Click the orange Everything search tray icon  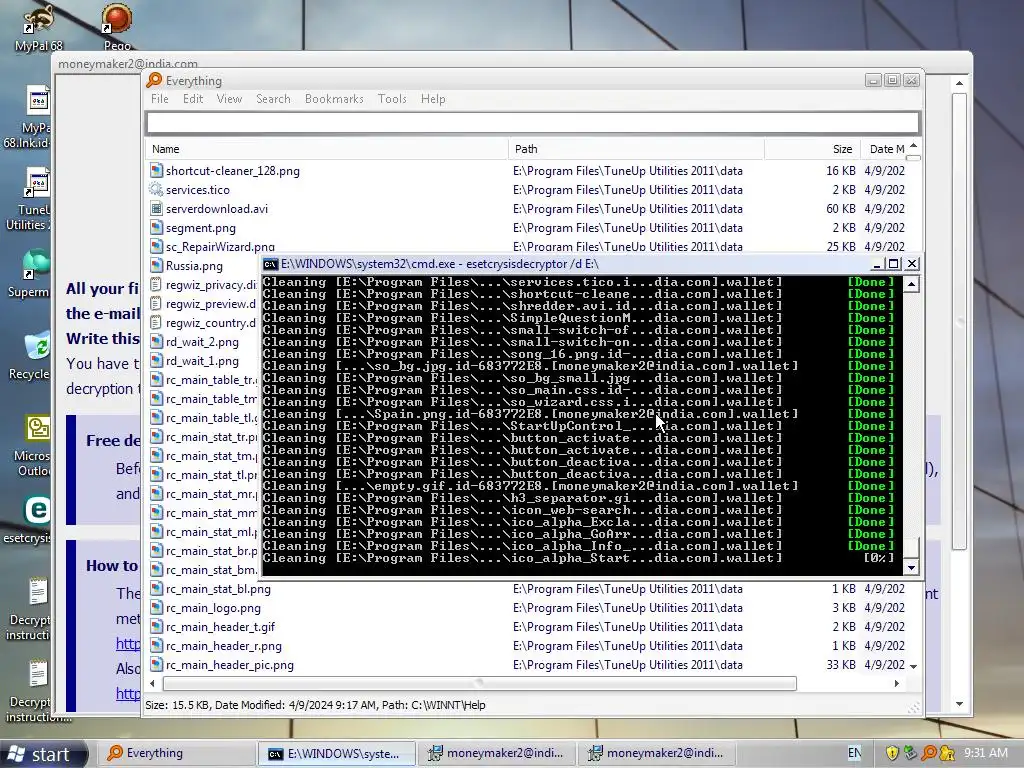pos(928,753)
